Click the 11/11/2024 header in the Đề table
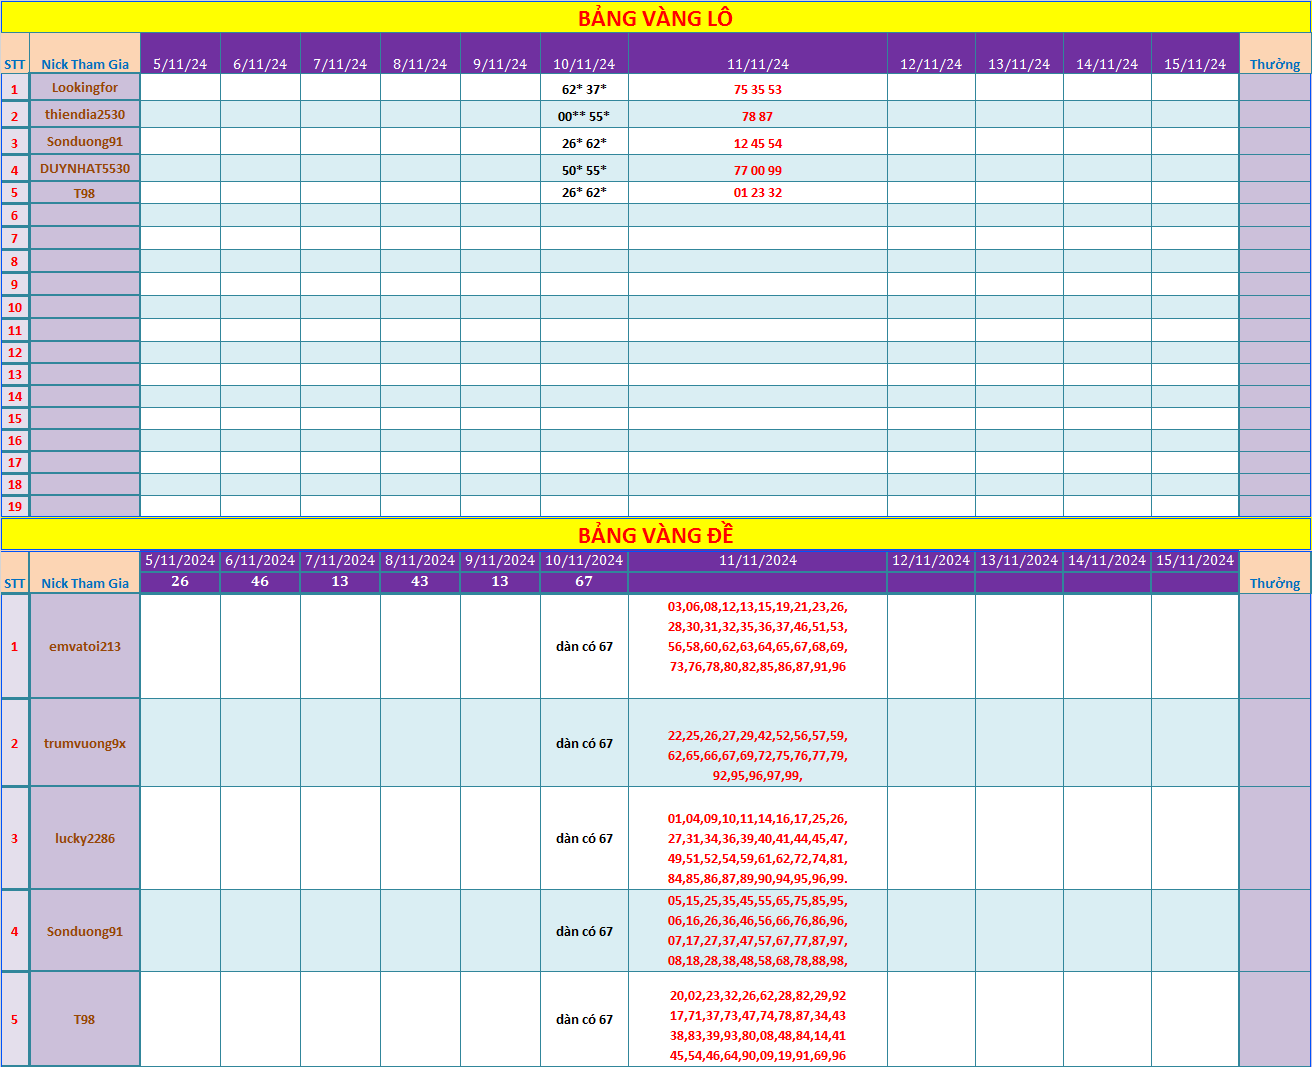Screen dimensions: 1312x1067 coord(758,560)
